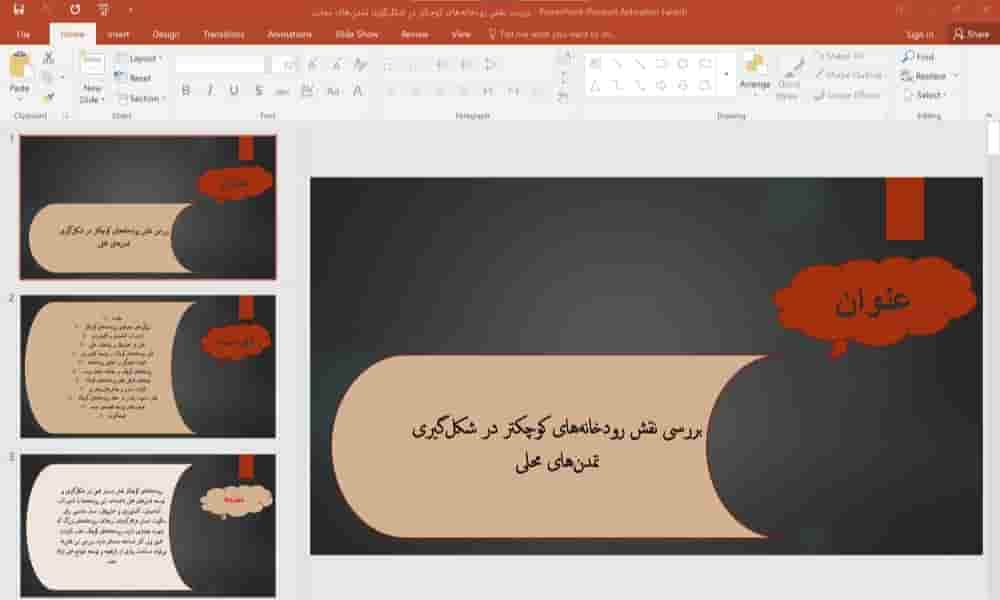
Task: Open the Select dropdown in Editing
Action: point(926,95)
